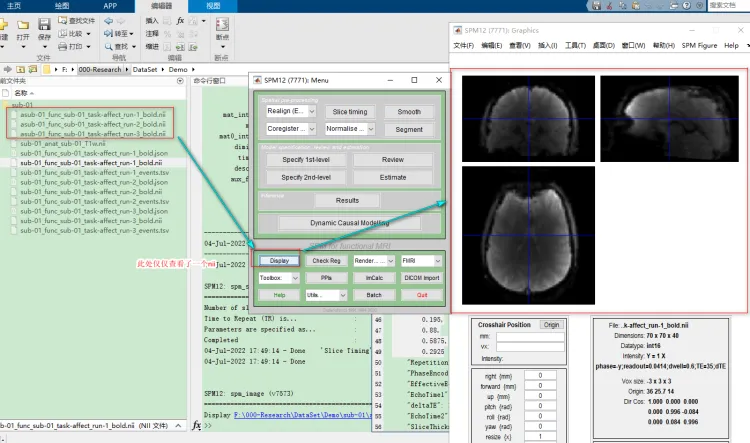Expand the Render dropdown

391,261
